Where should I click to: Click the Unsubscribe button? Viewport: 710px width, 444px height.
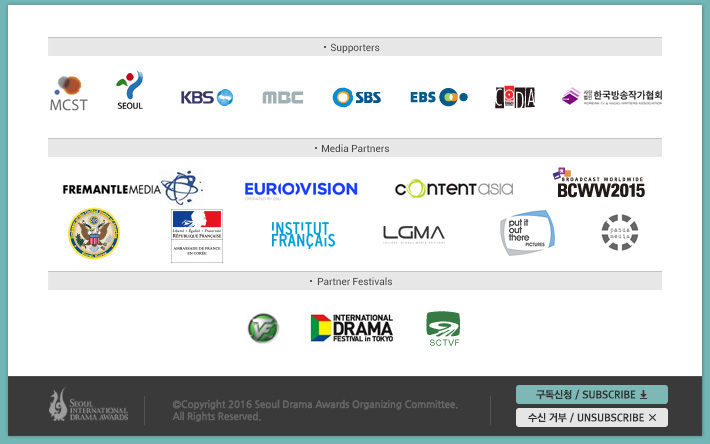[592, 417]
